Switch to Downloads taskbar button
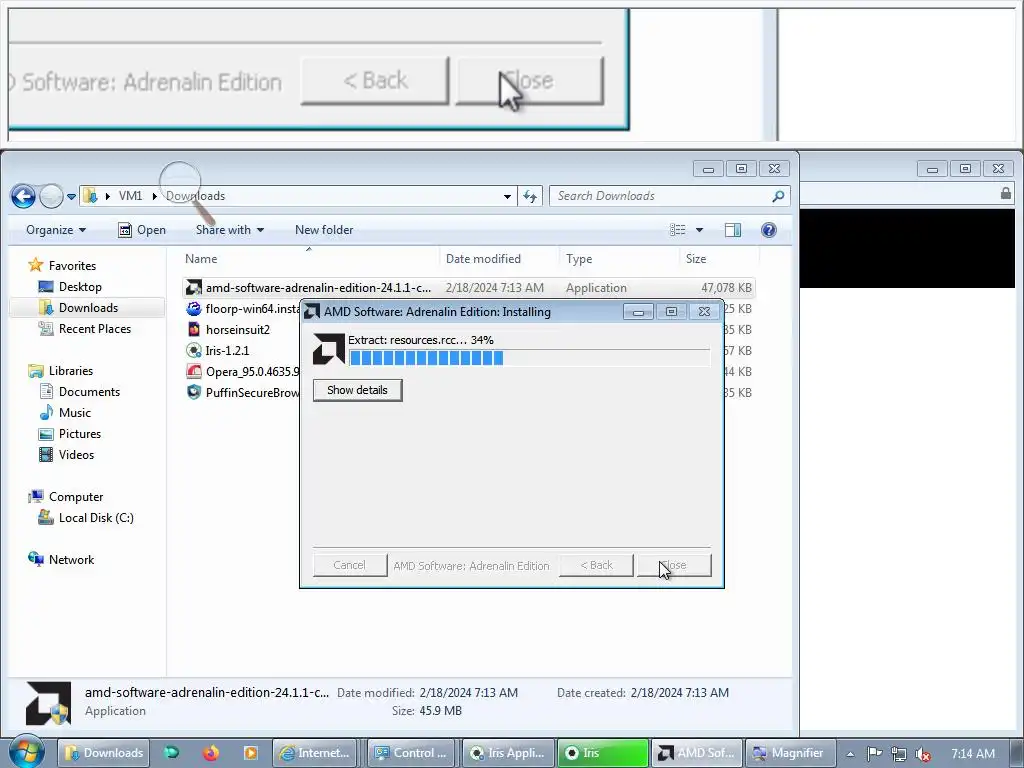This screenshot has width=1024, height=768. click(x=104, y=753)
